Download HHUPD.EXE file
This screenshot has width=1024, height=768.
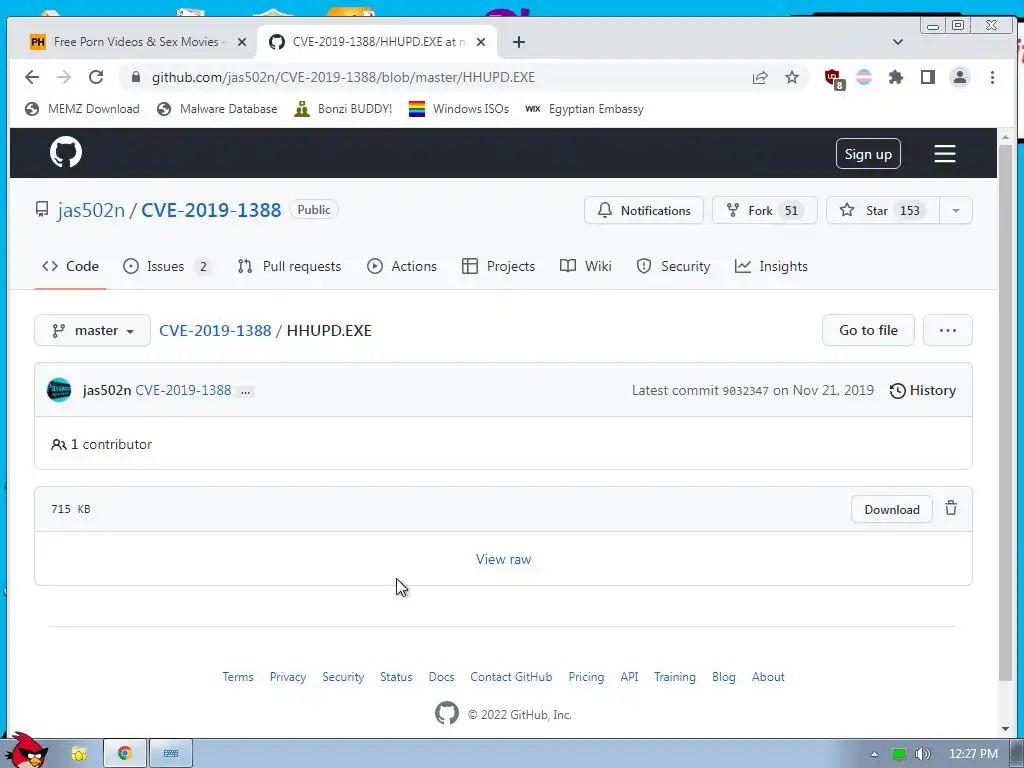coord(891,509)
